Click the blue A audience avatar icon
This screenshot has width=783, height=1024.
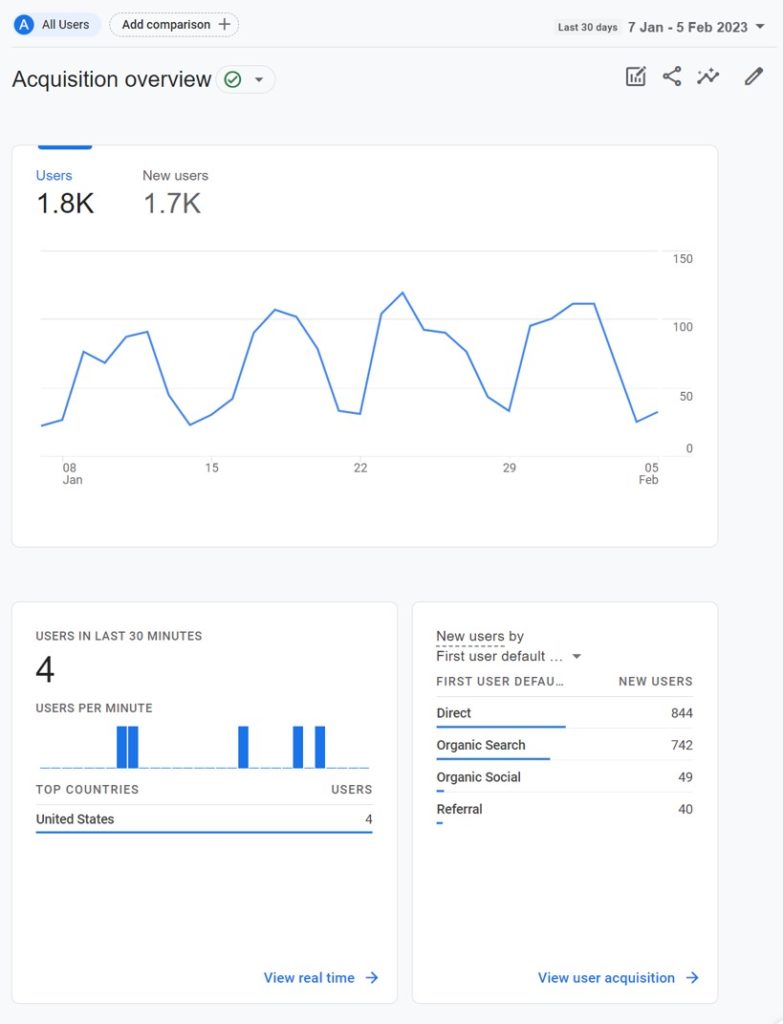[22, 24]
